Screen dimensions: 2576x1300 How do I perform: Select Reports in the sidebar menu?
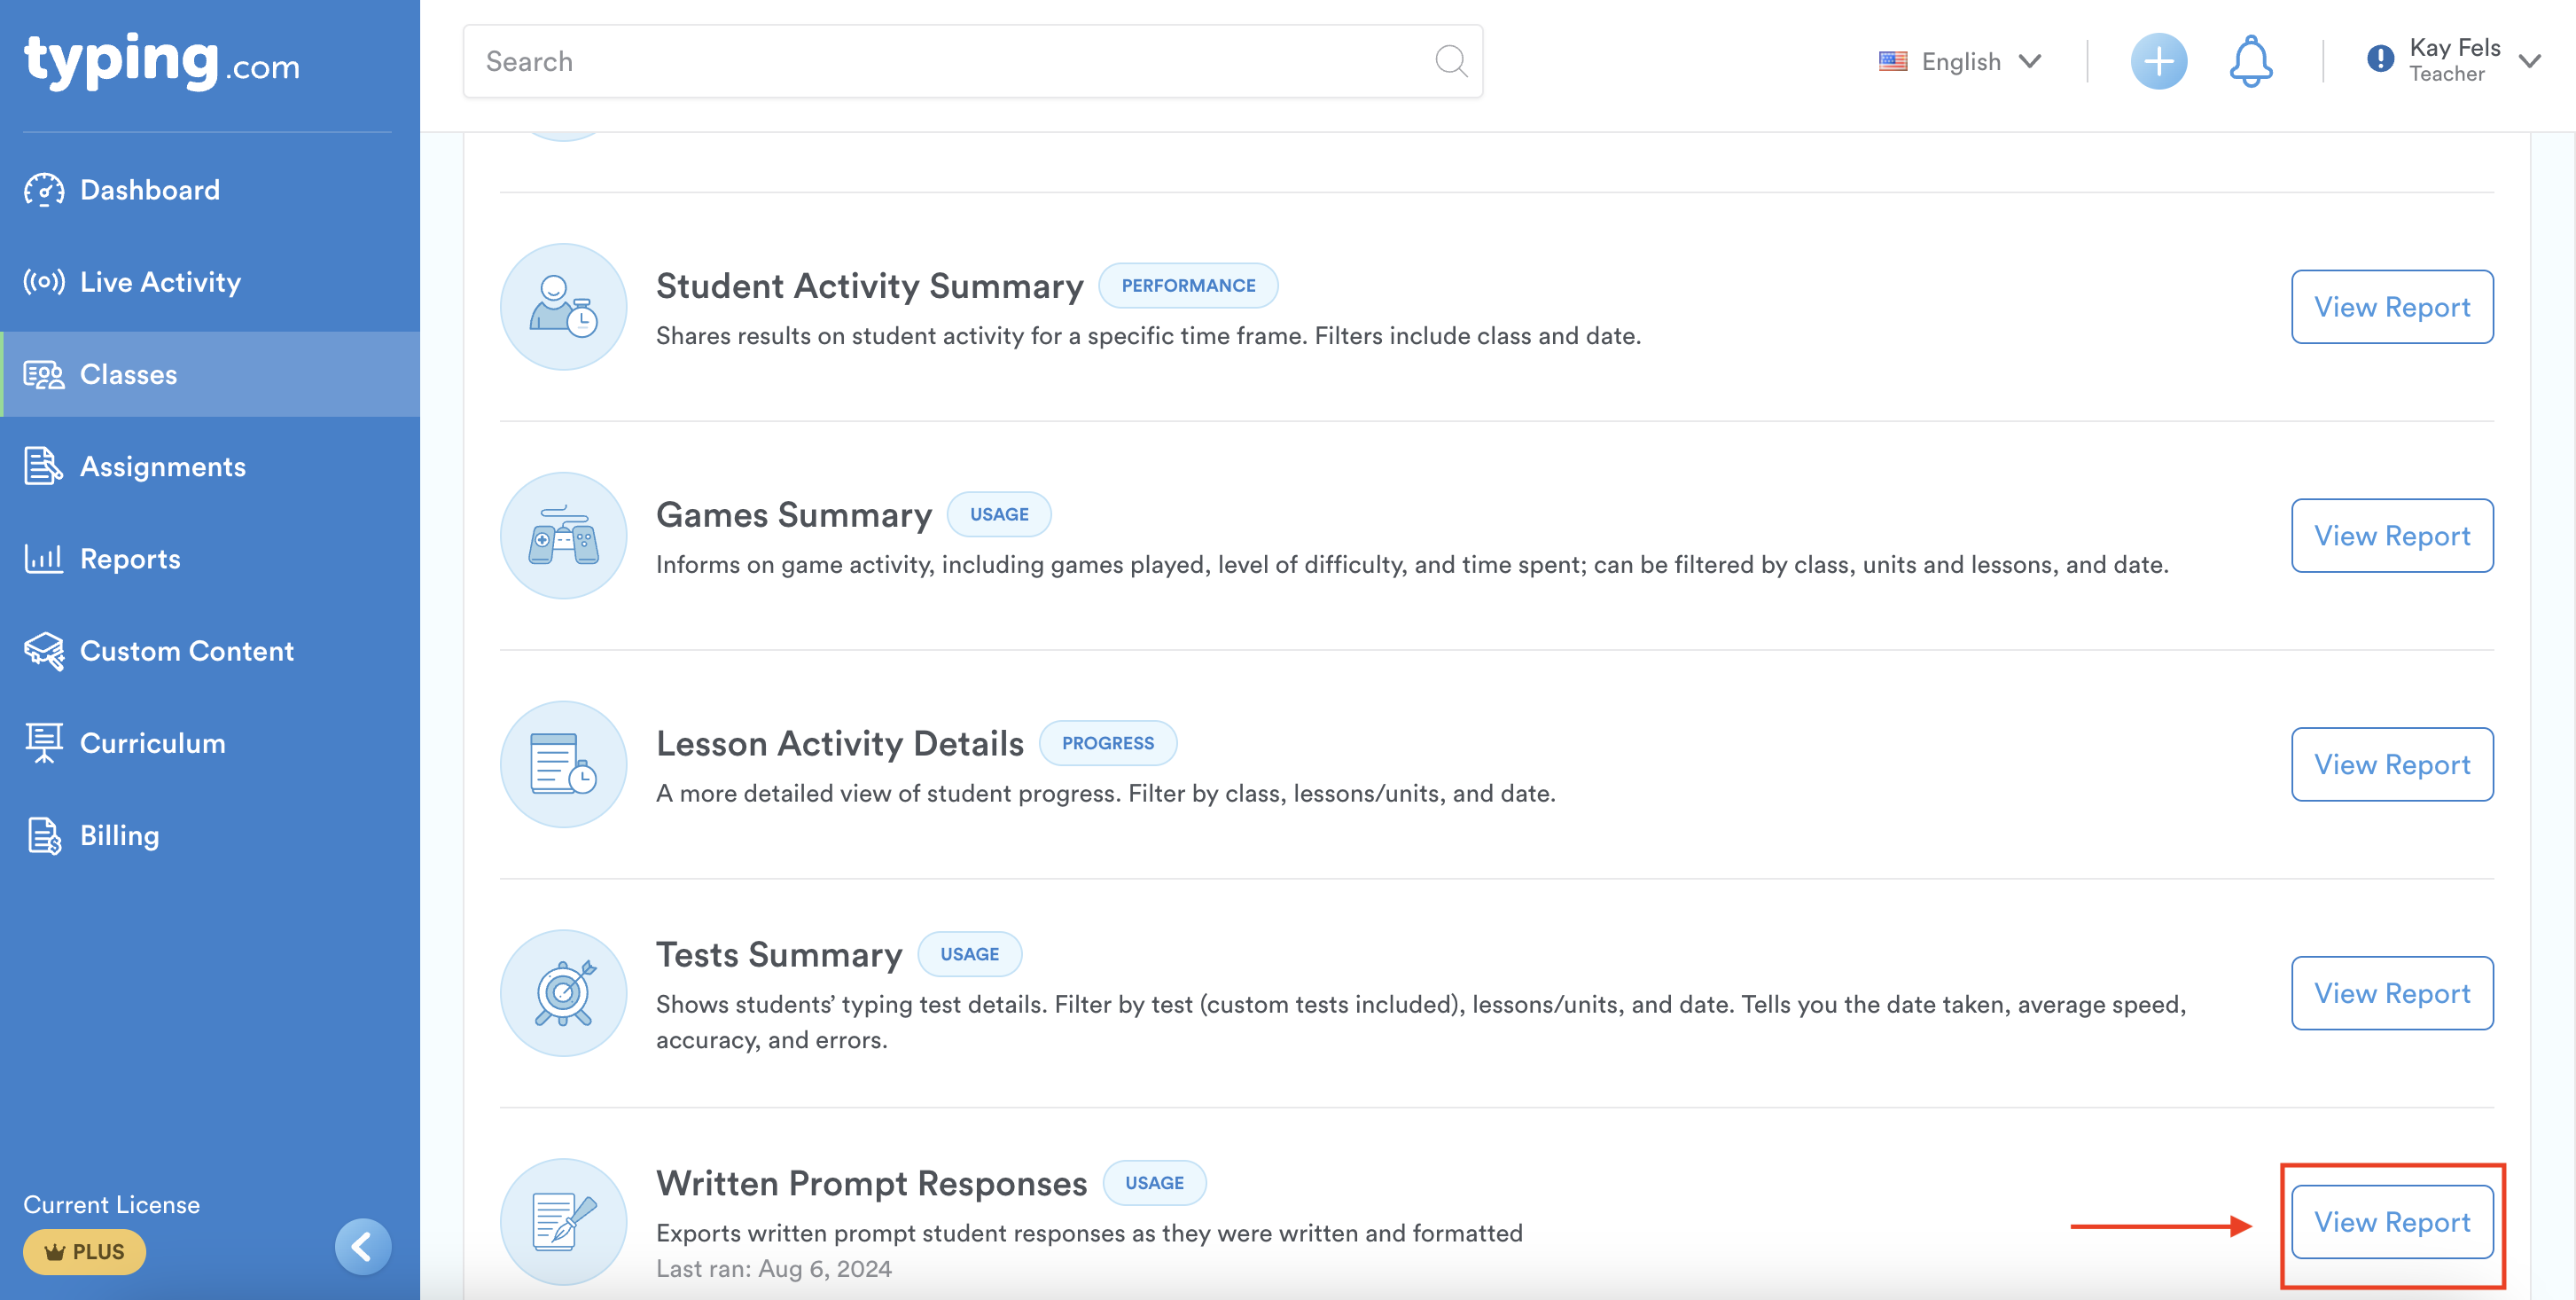[x=130, y=559]
